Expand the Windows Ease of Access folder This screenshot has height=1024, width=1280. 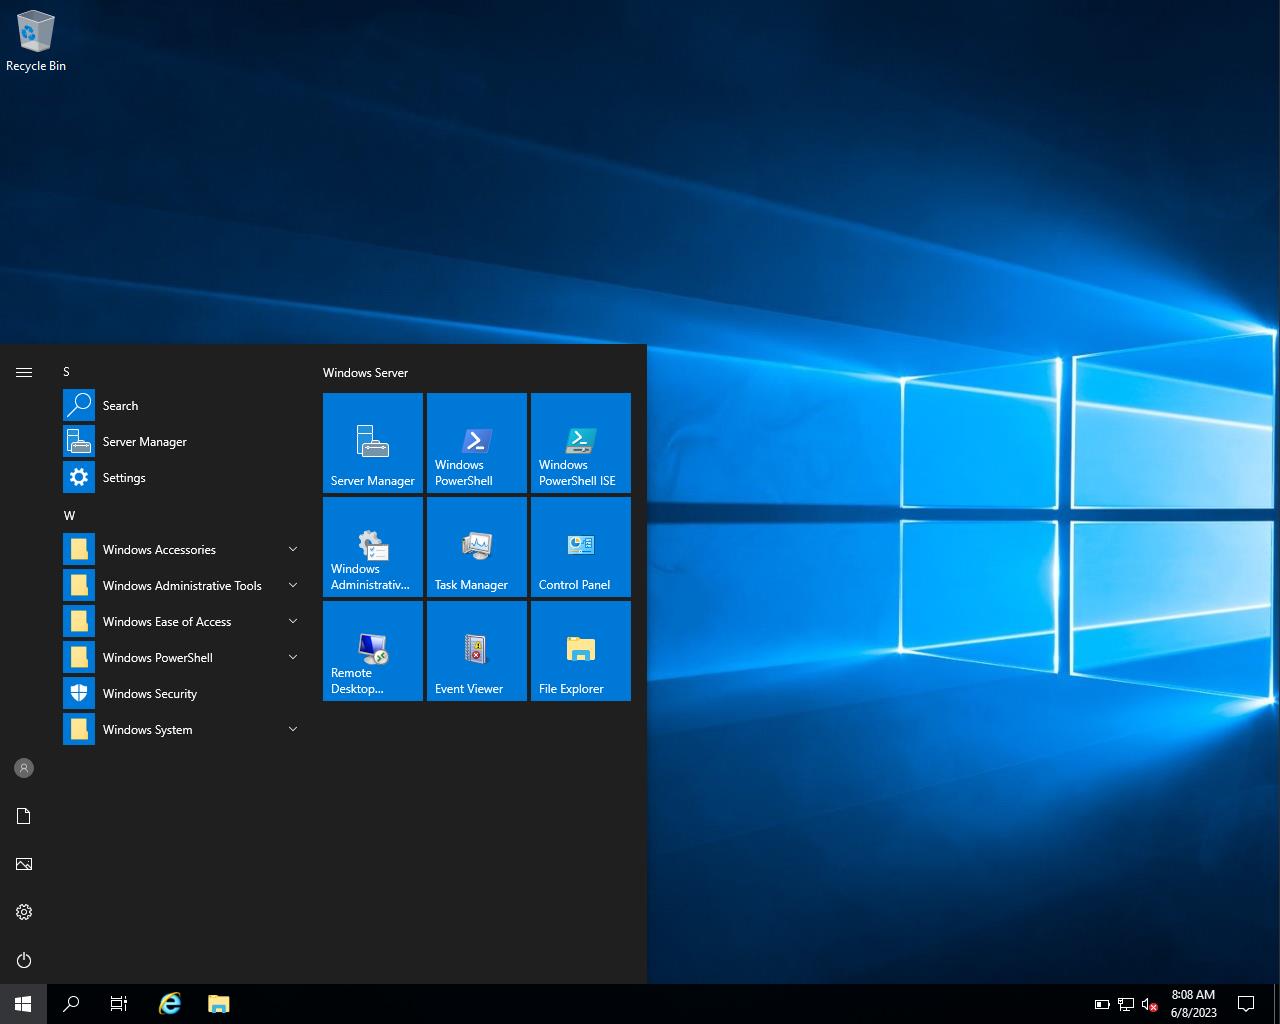[180, 622]
